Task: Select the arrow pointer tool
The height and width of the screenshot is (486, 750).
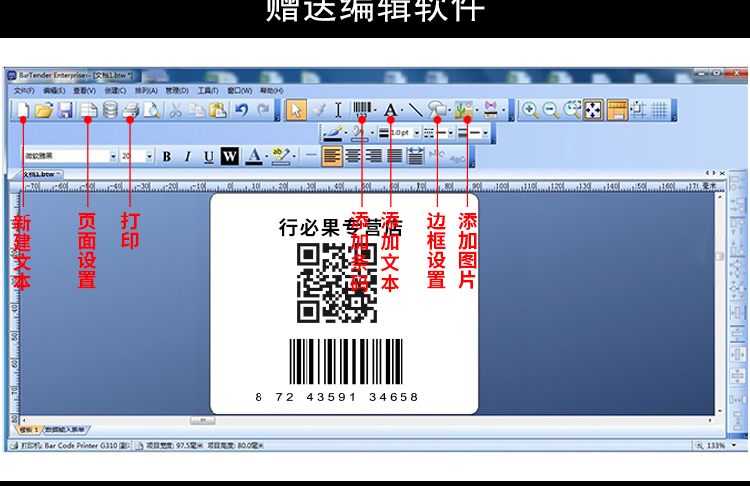Action: coord(296,110)
